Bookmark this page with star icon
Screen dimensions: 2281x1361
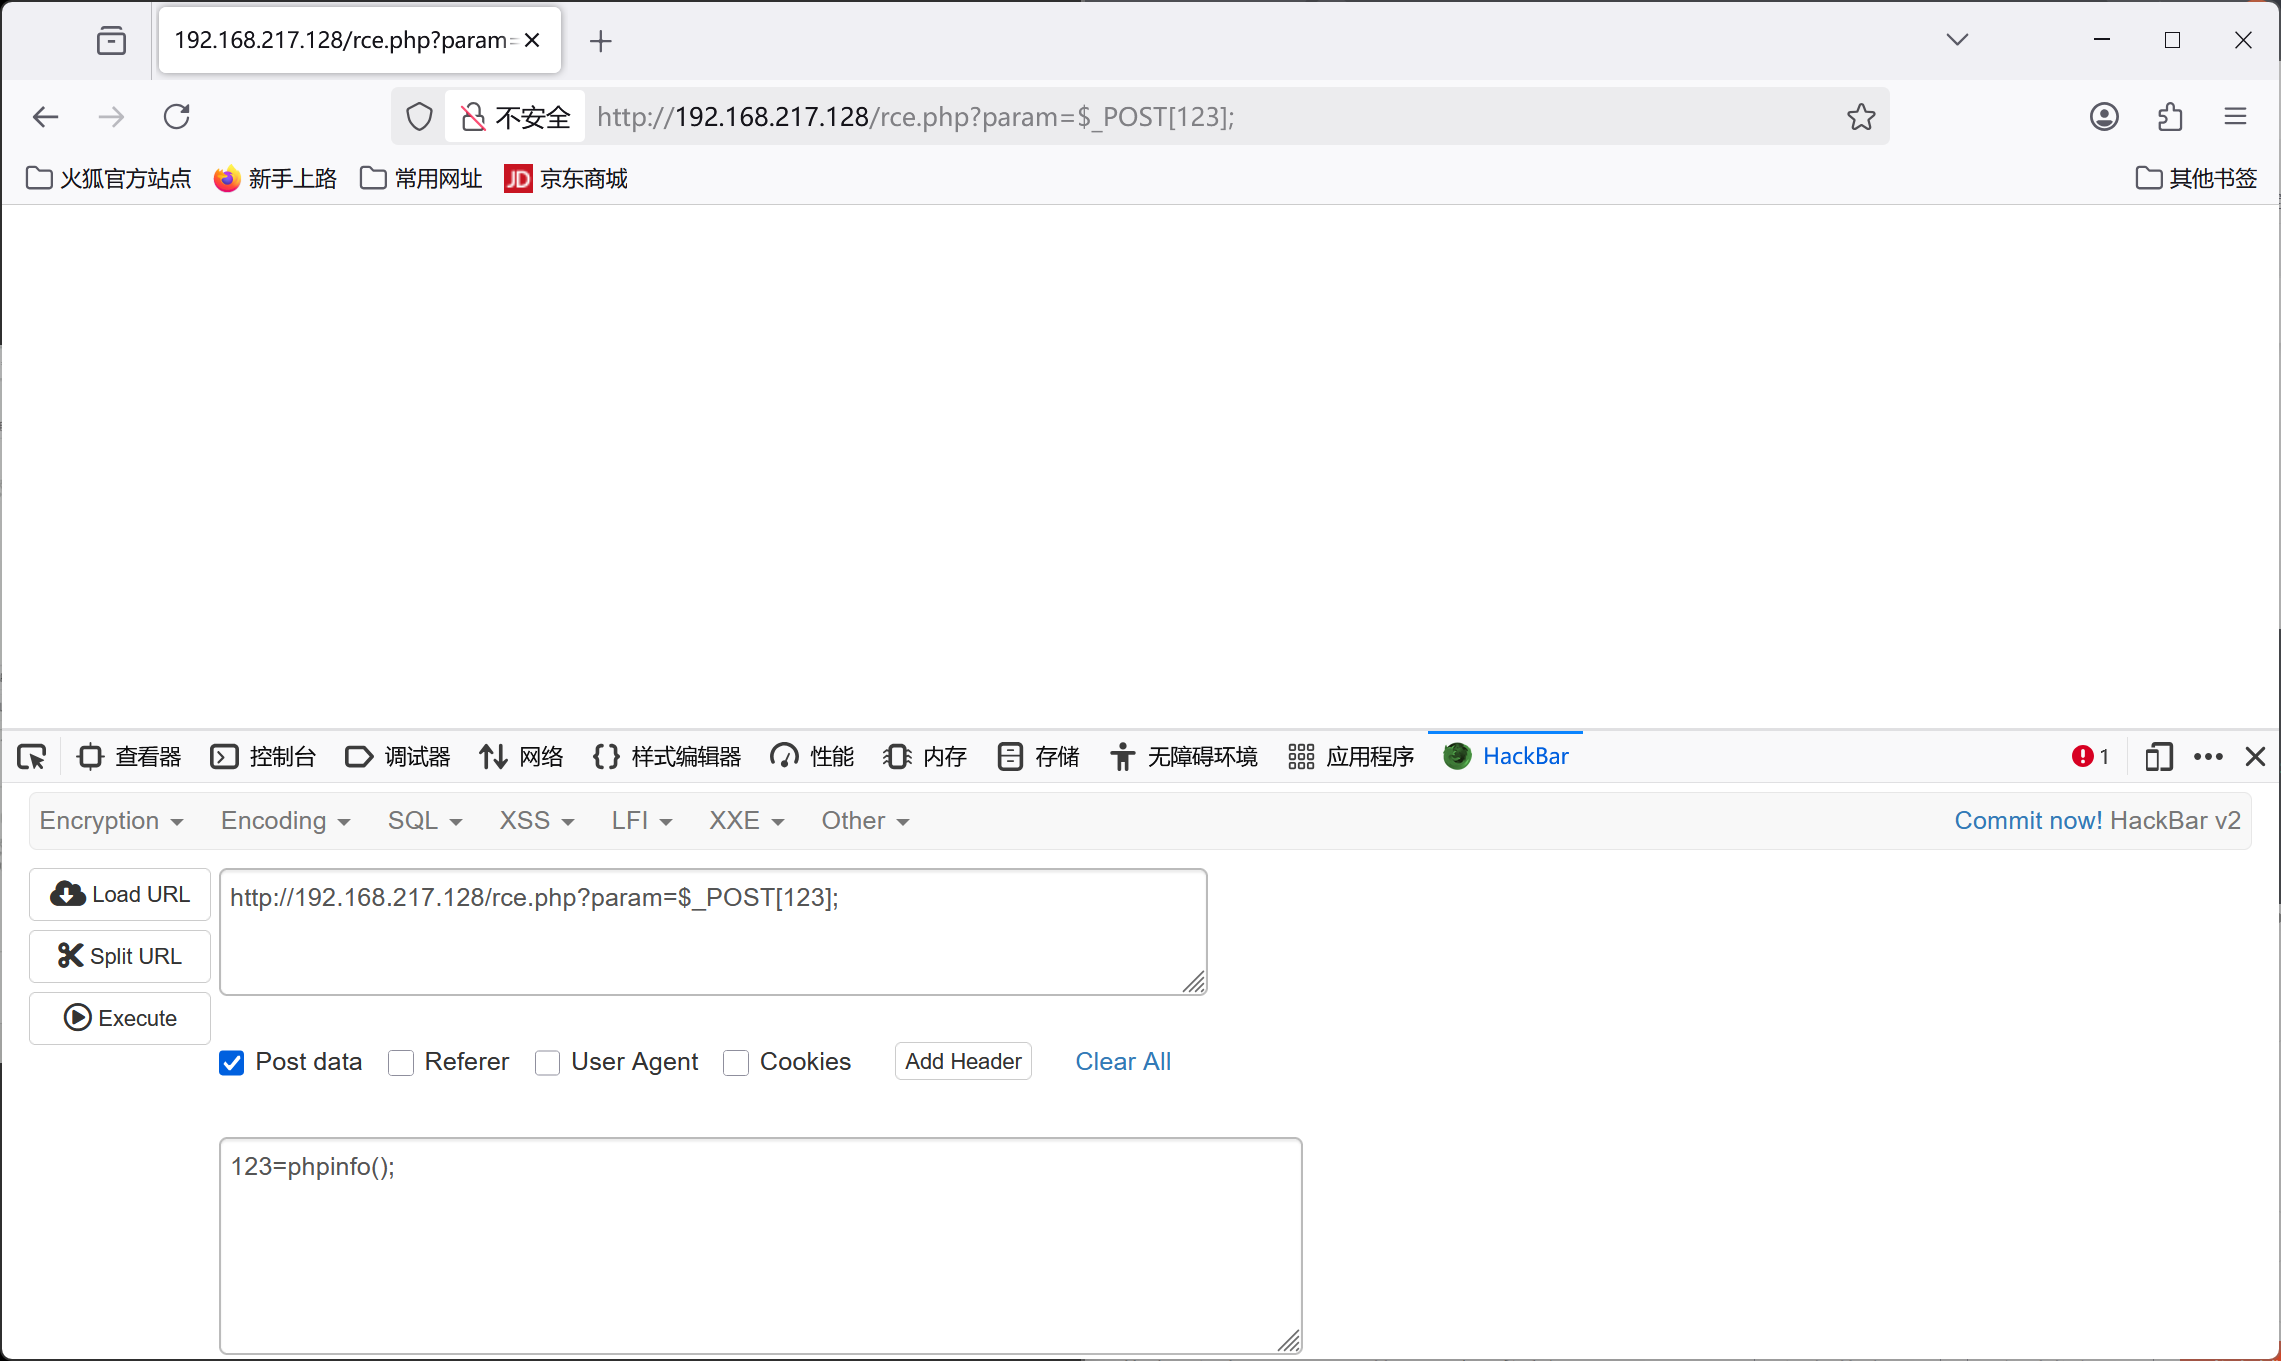1861,117
